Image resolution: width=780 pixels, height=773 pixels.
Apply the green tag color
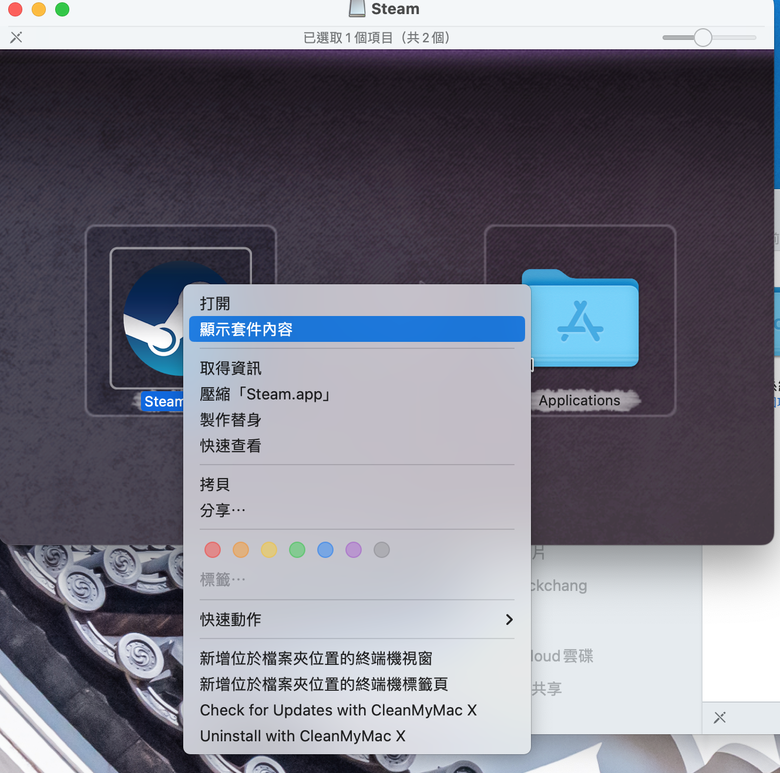tap(297, 550)
